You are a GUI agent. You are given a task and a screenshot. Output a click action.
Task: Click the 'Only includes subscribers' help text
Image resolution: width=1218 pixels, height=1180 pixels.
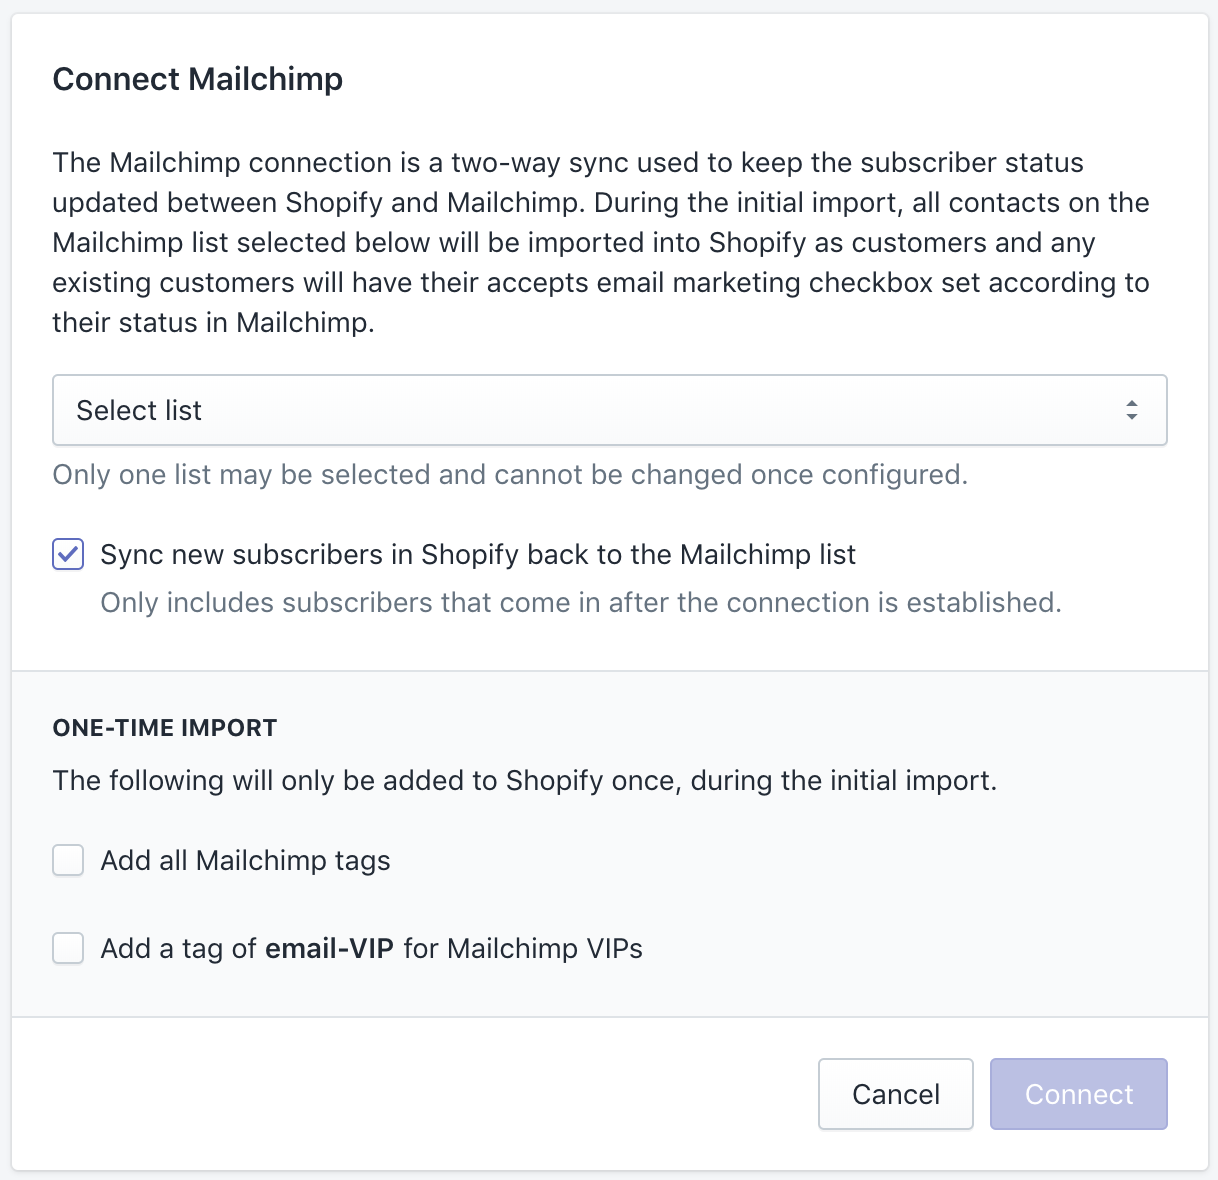(x=580, y=603)
